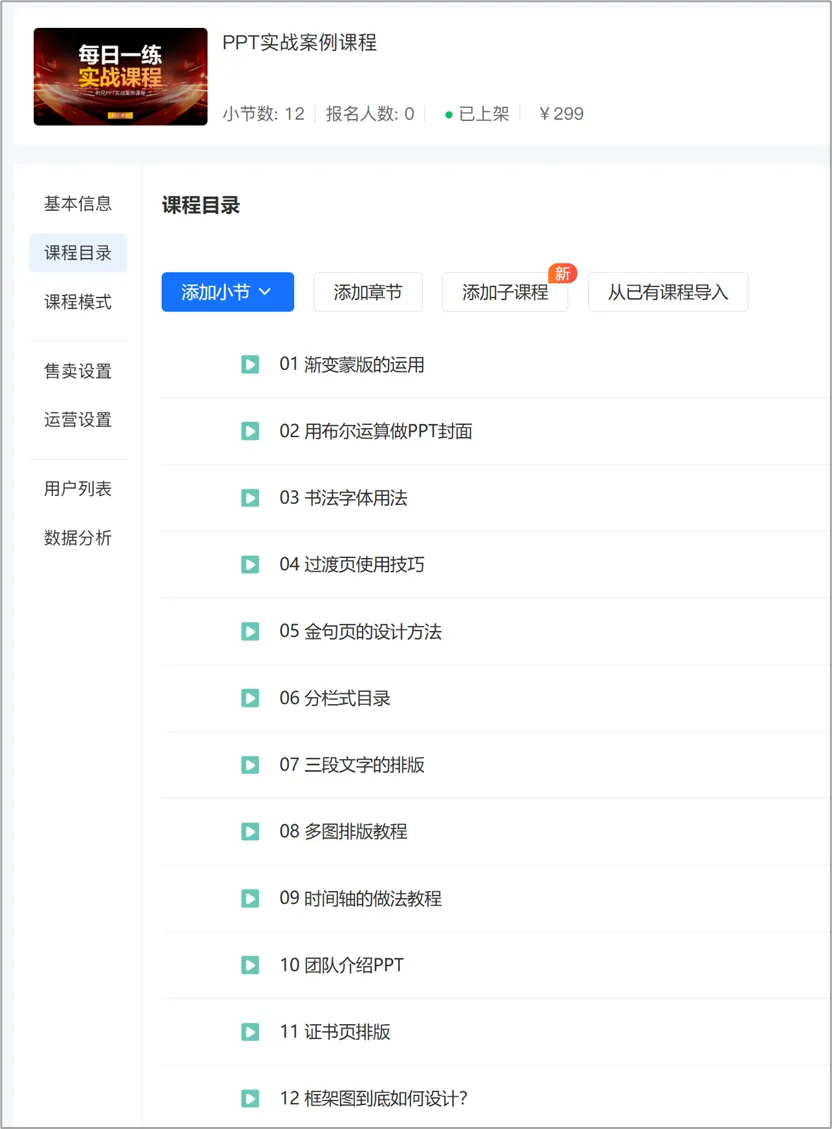Viewport: 832px width, 1129px height.
Task: Select 课程模式 in the sidebar
Action: coord(78,302)
